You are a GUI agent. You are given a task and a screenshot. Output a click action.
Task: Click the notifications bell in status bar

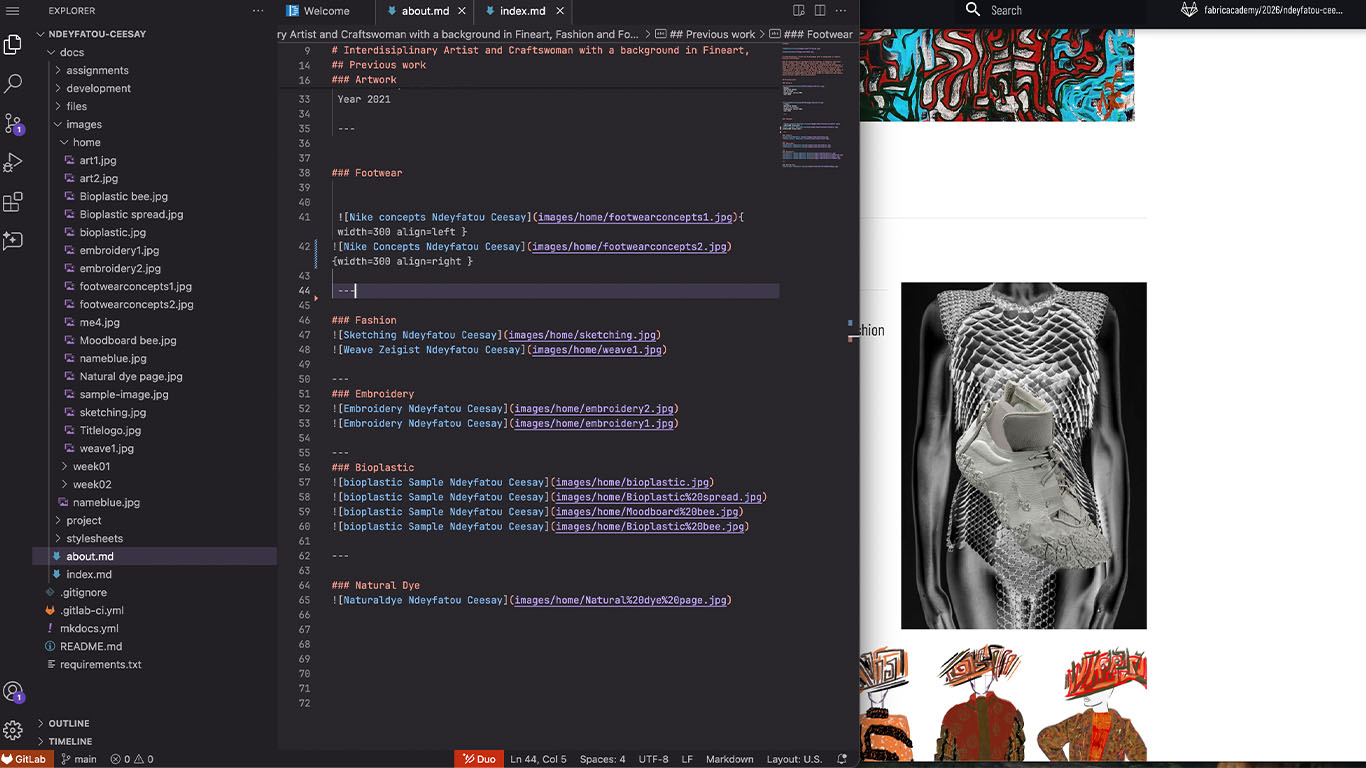click(x=842, y=759)
